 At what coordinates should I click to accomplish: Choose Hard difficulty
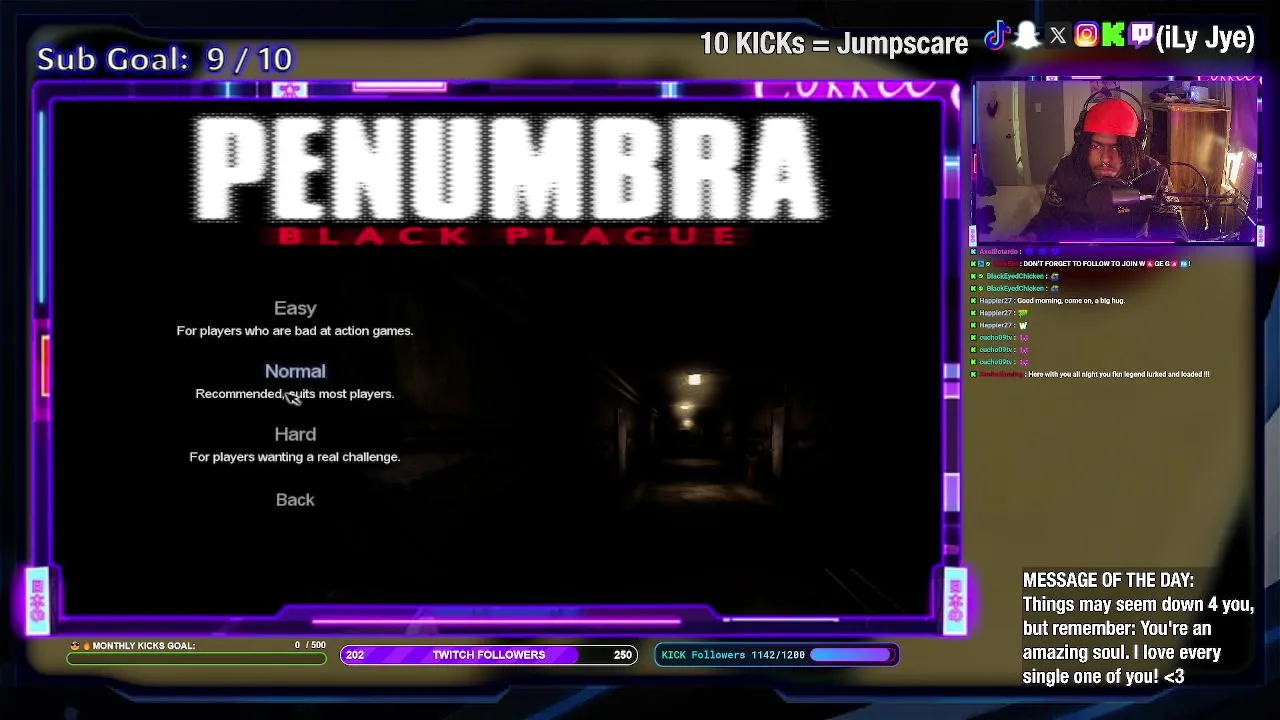[x=295, y=434]
